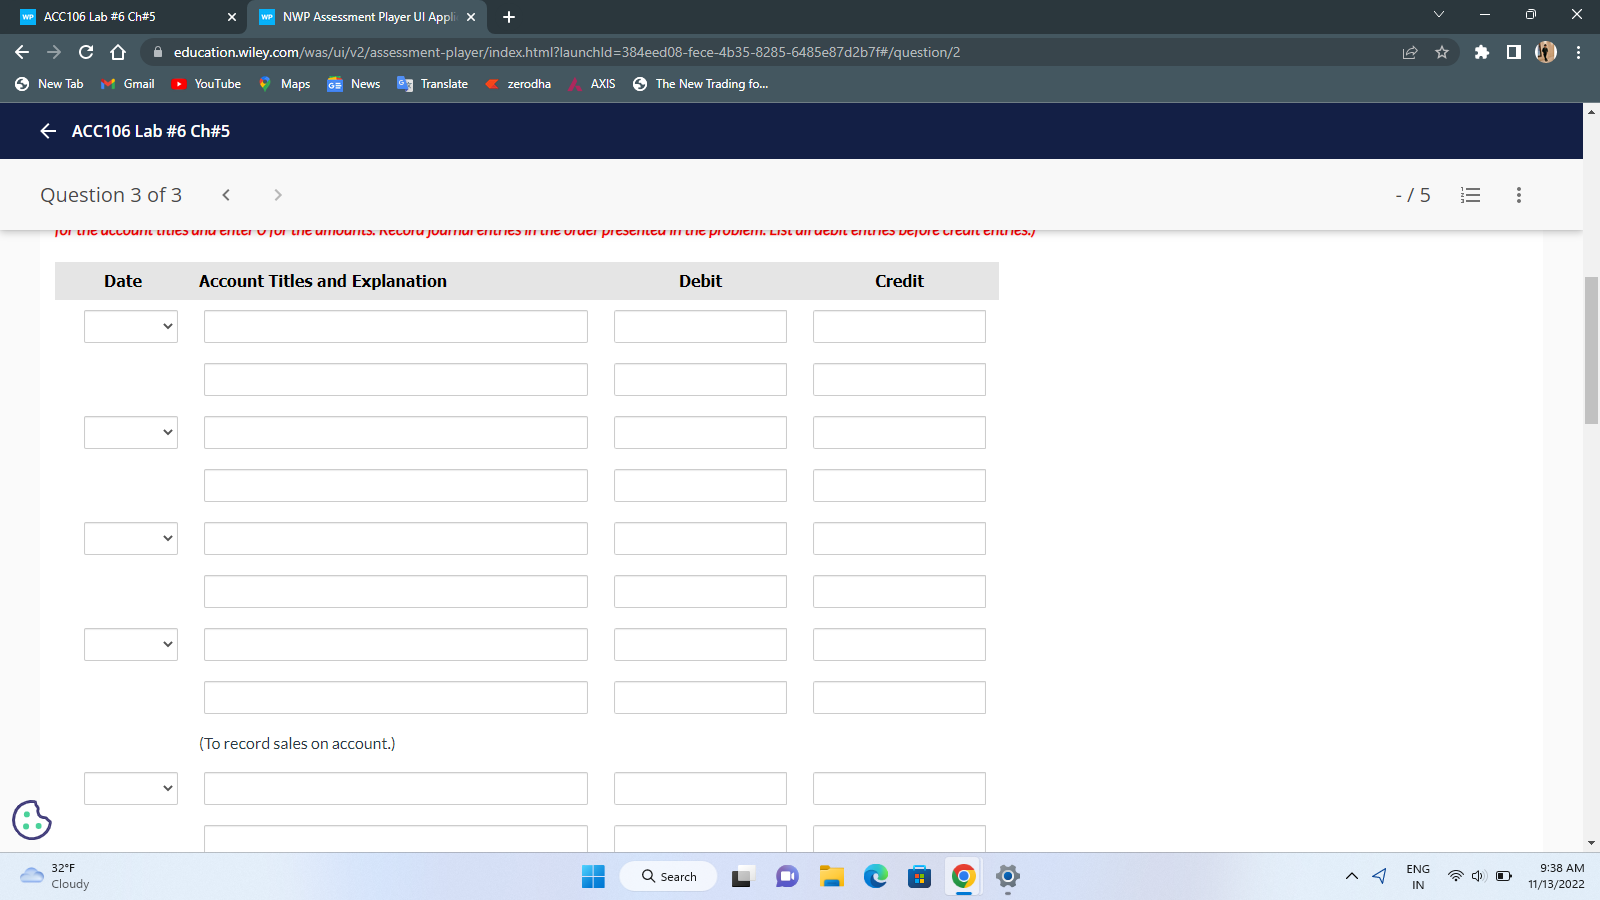Open the tab list chevron in title bar
Screen dimensions: 1600x900
pyautogui.click(x=1438, y=15)
